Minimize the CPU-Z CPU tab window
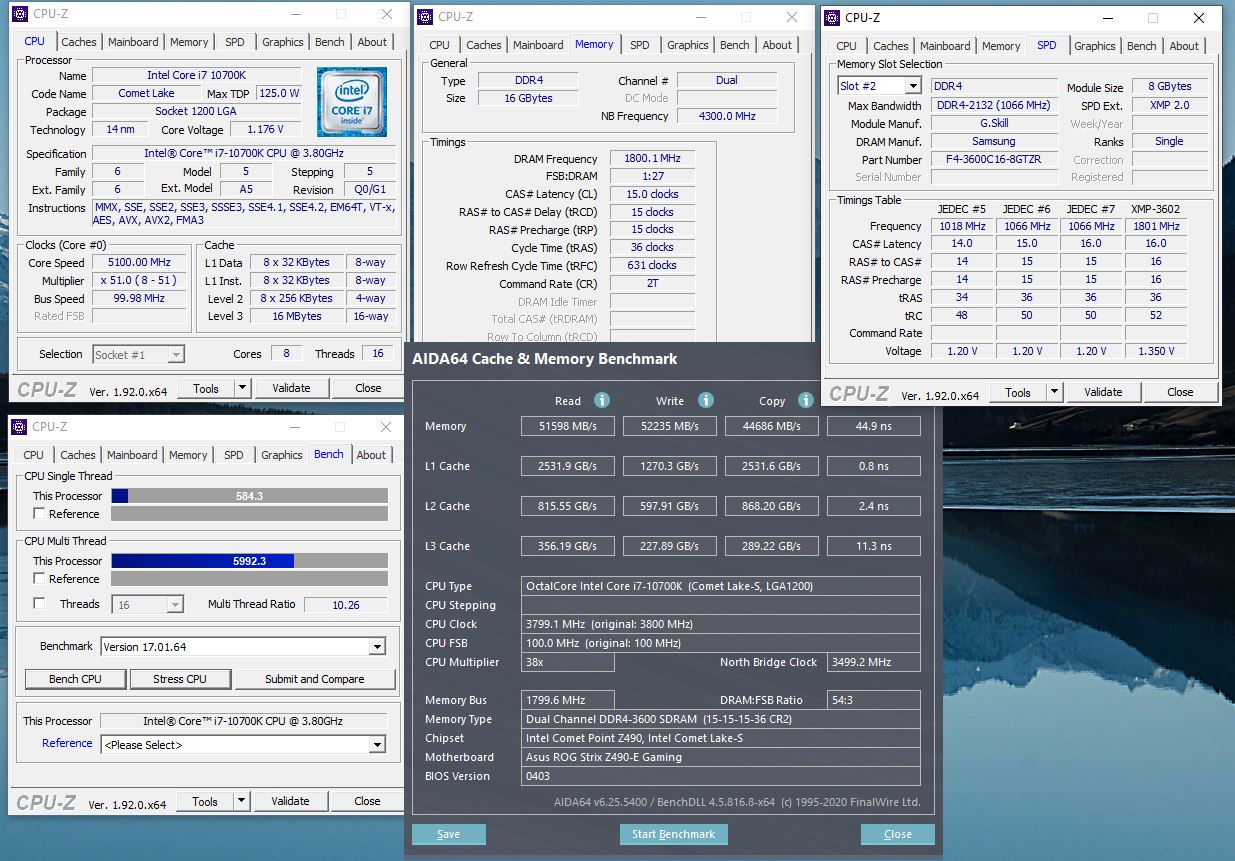Image resolution: width=1235 pixels, height=861 pixels. 295,15
